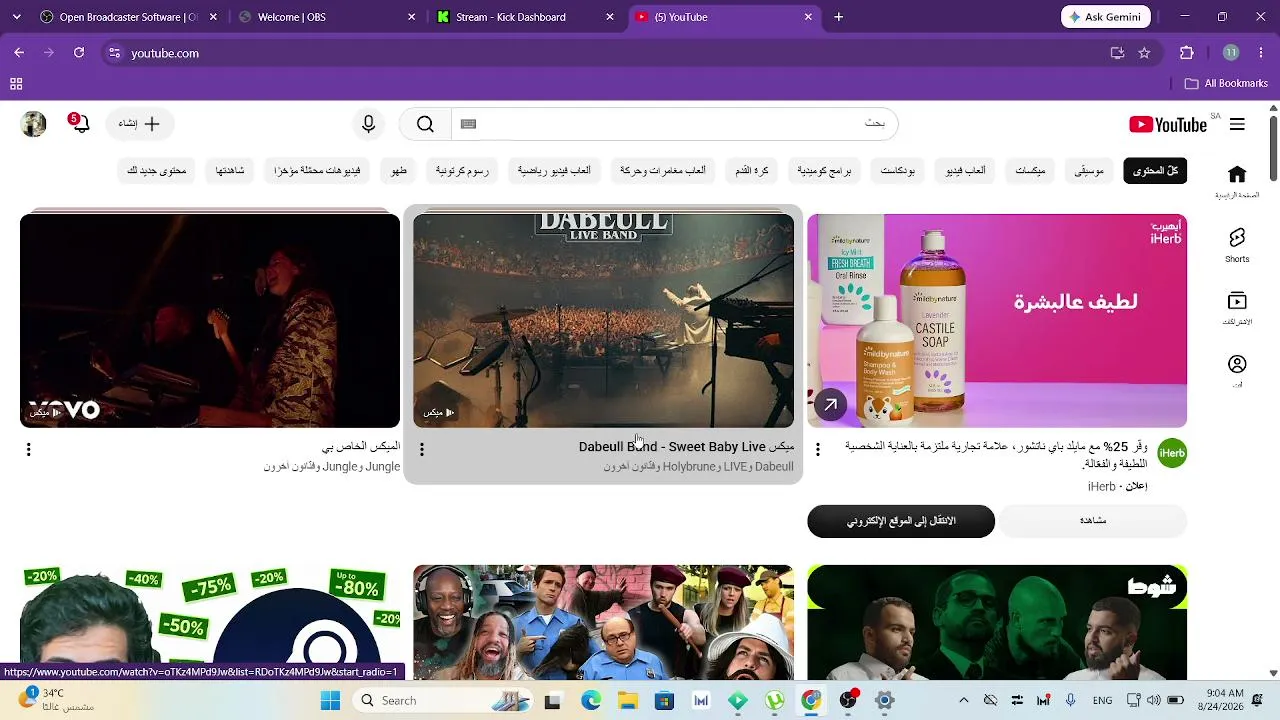
Task: Open Chrome profile avatar in toolbar
Action: [1231, 53]
